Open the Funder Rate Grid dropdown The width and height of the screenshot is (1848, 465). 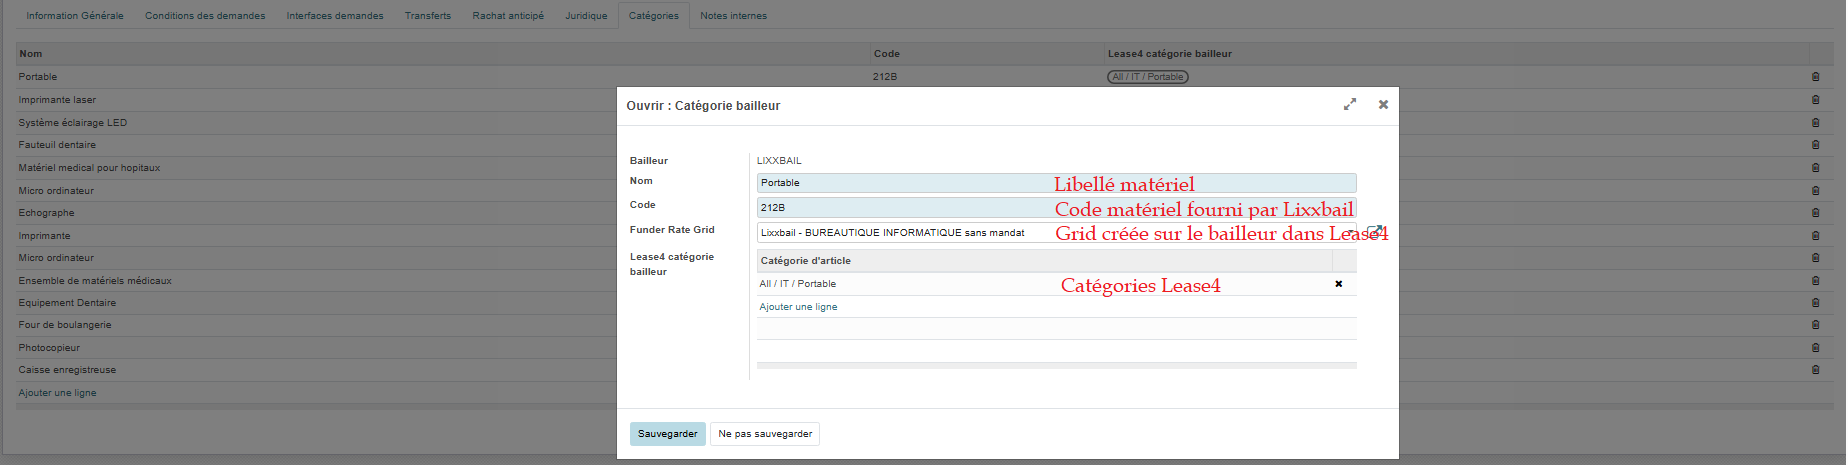[1349, 232]
